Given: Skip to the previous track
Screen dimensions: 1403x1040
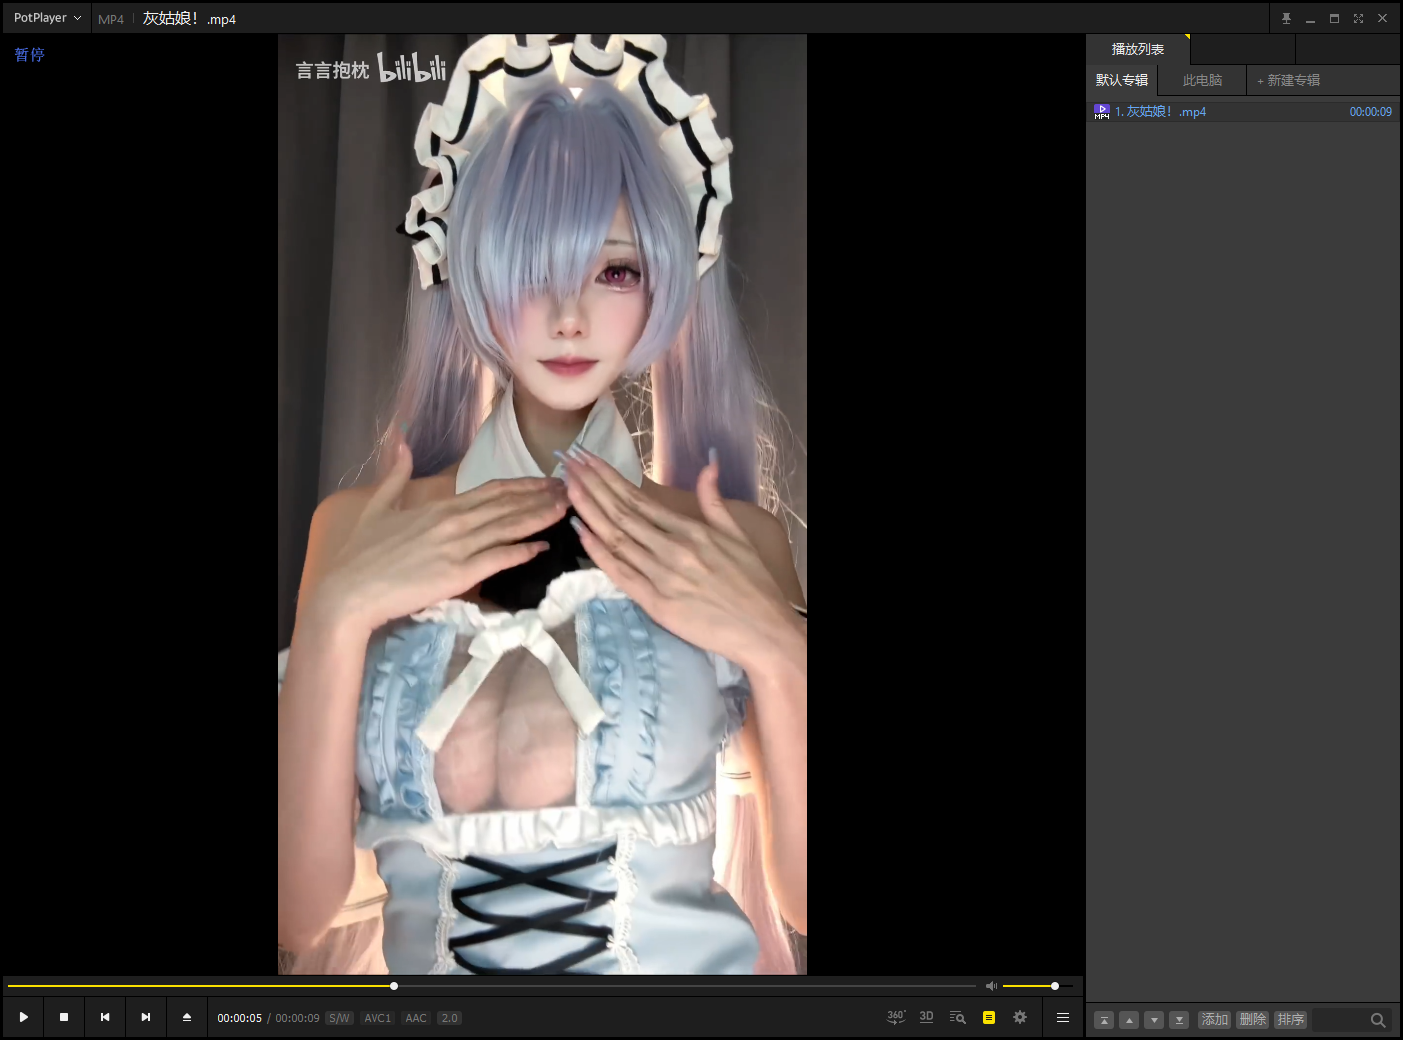Looking at the screenshot, I should click(105, 1017).
